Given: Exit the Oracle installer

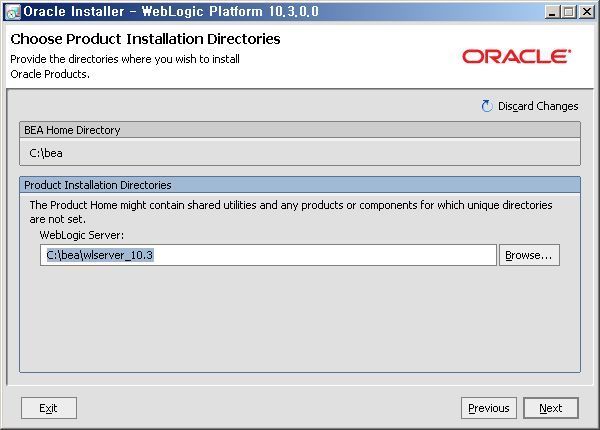Looking at the screenshot, I should tap(49, 408).
